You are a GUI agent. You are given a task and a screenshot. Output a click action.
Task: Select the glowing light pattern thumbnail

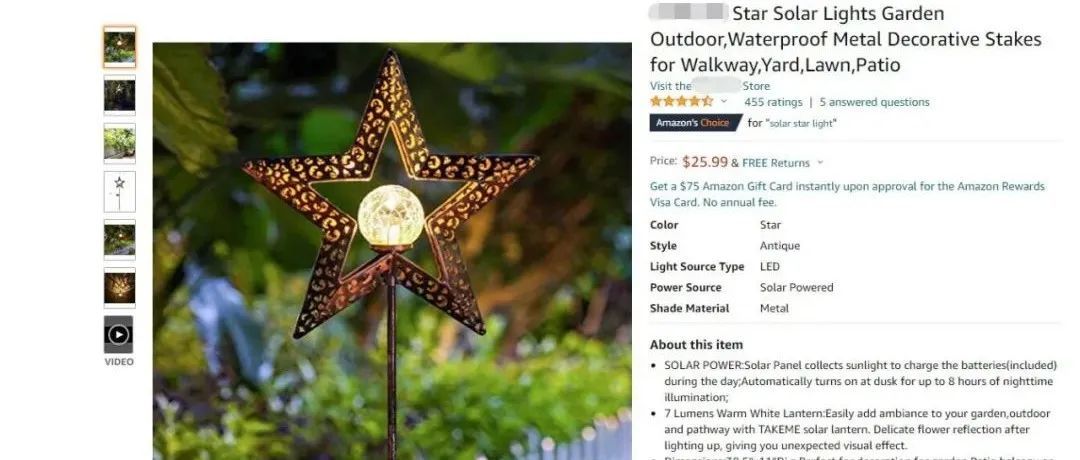click(x=119, y=288)
